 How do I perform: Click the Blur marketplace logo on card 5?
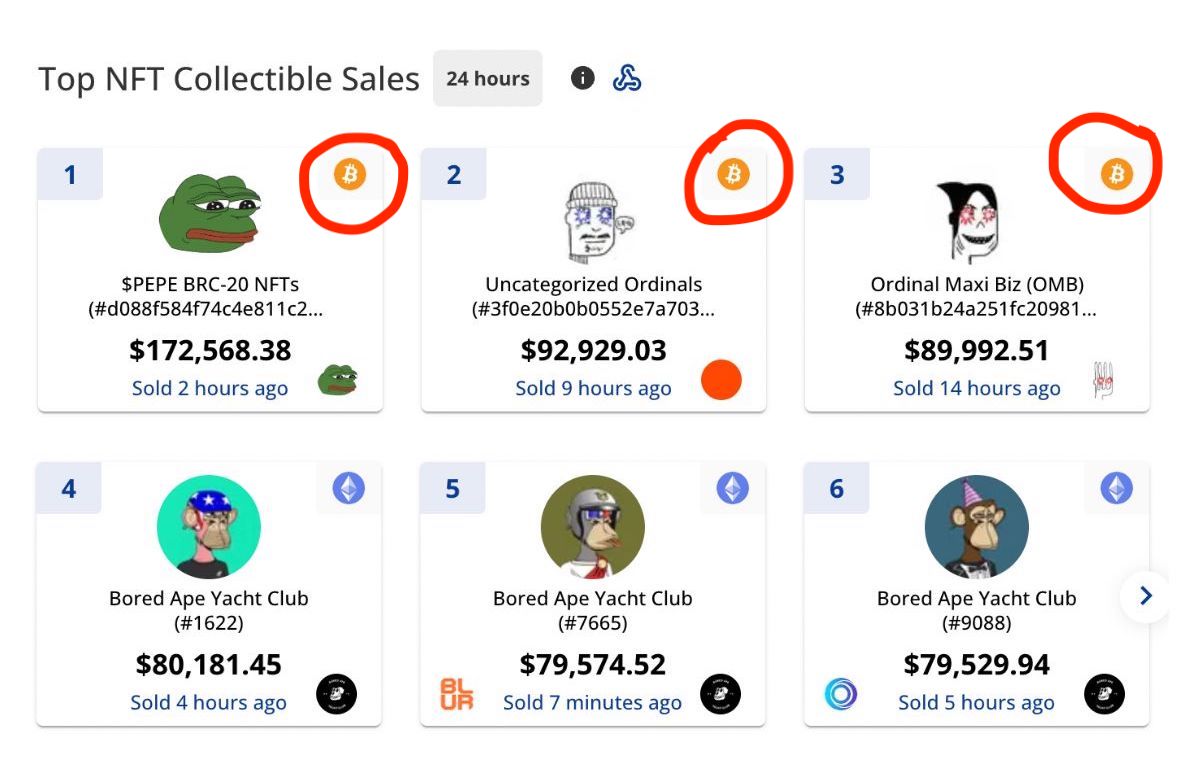(456, 694)
